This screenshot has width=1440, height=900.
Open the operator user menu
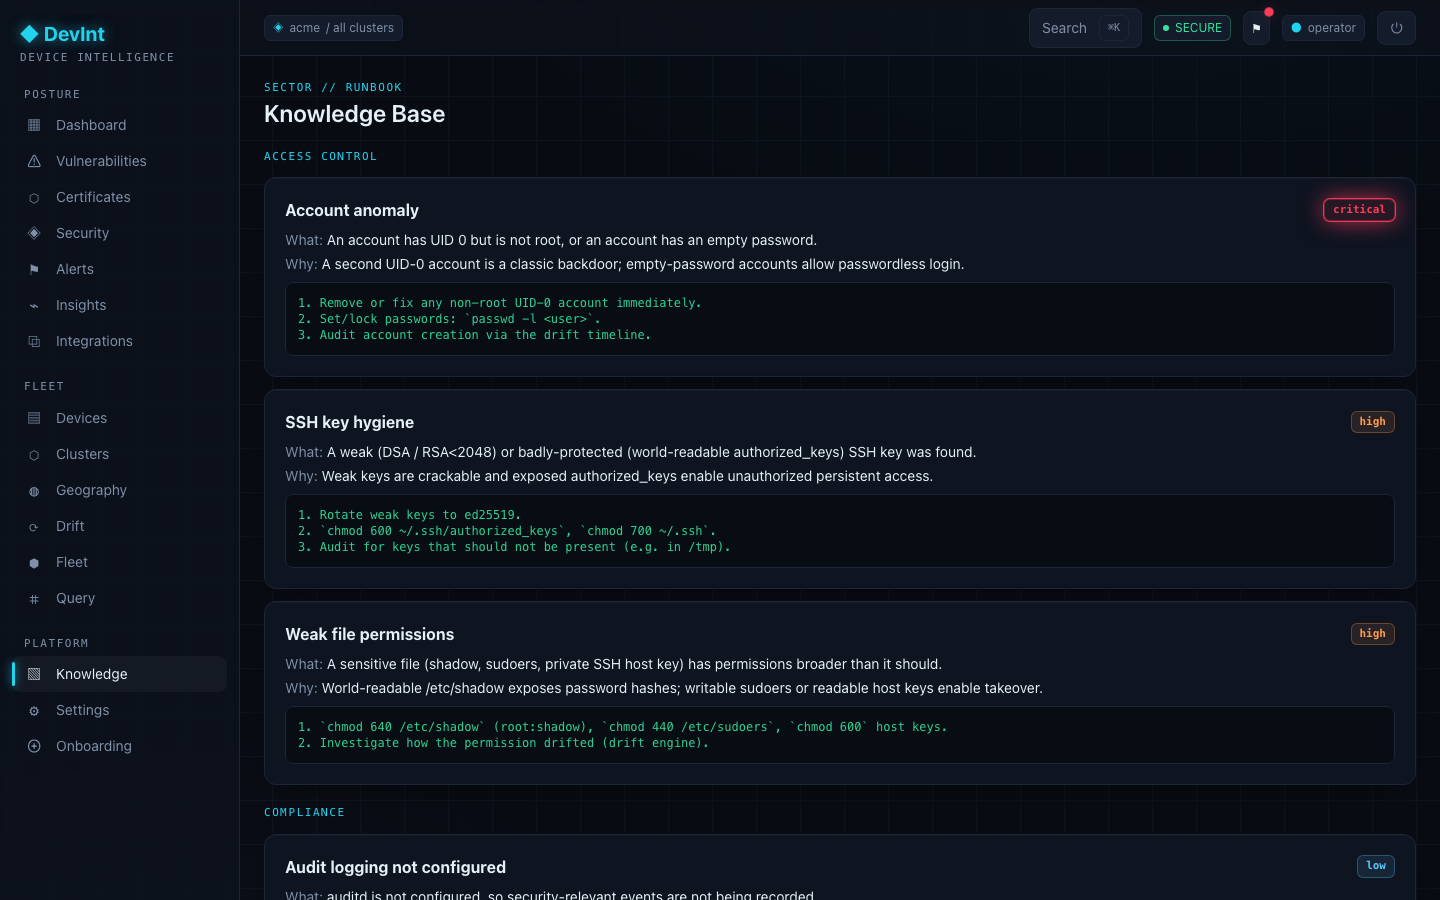pyautogui.click(x=1323, y=28)
